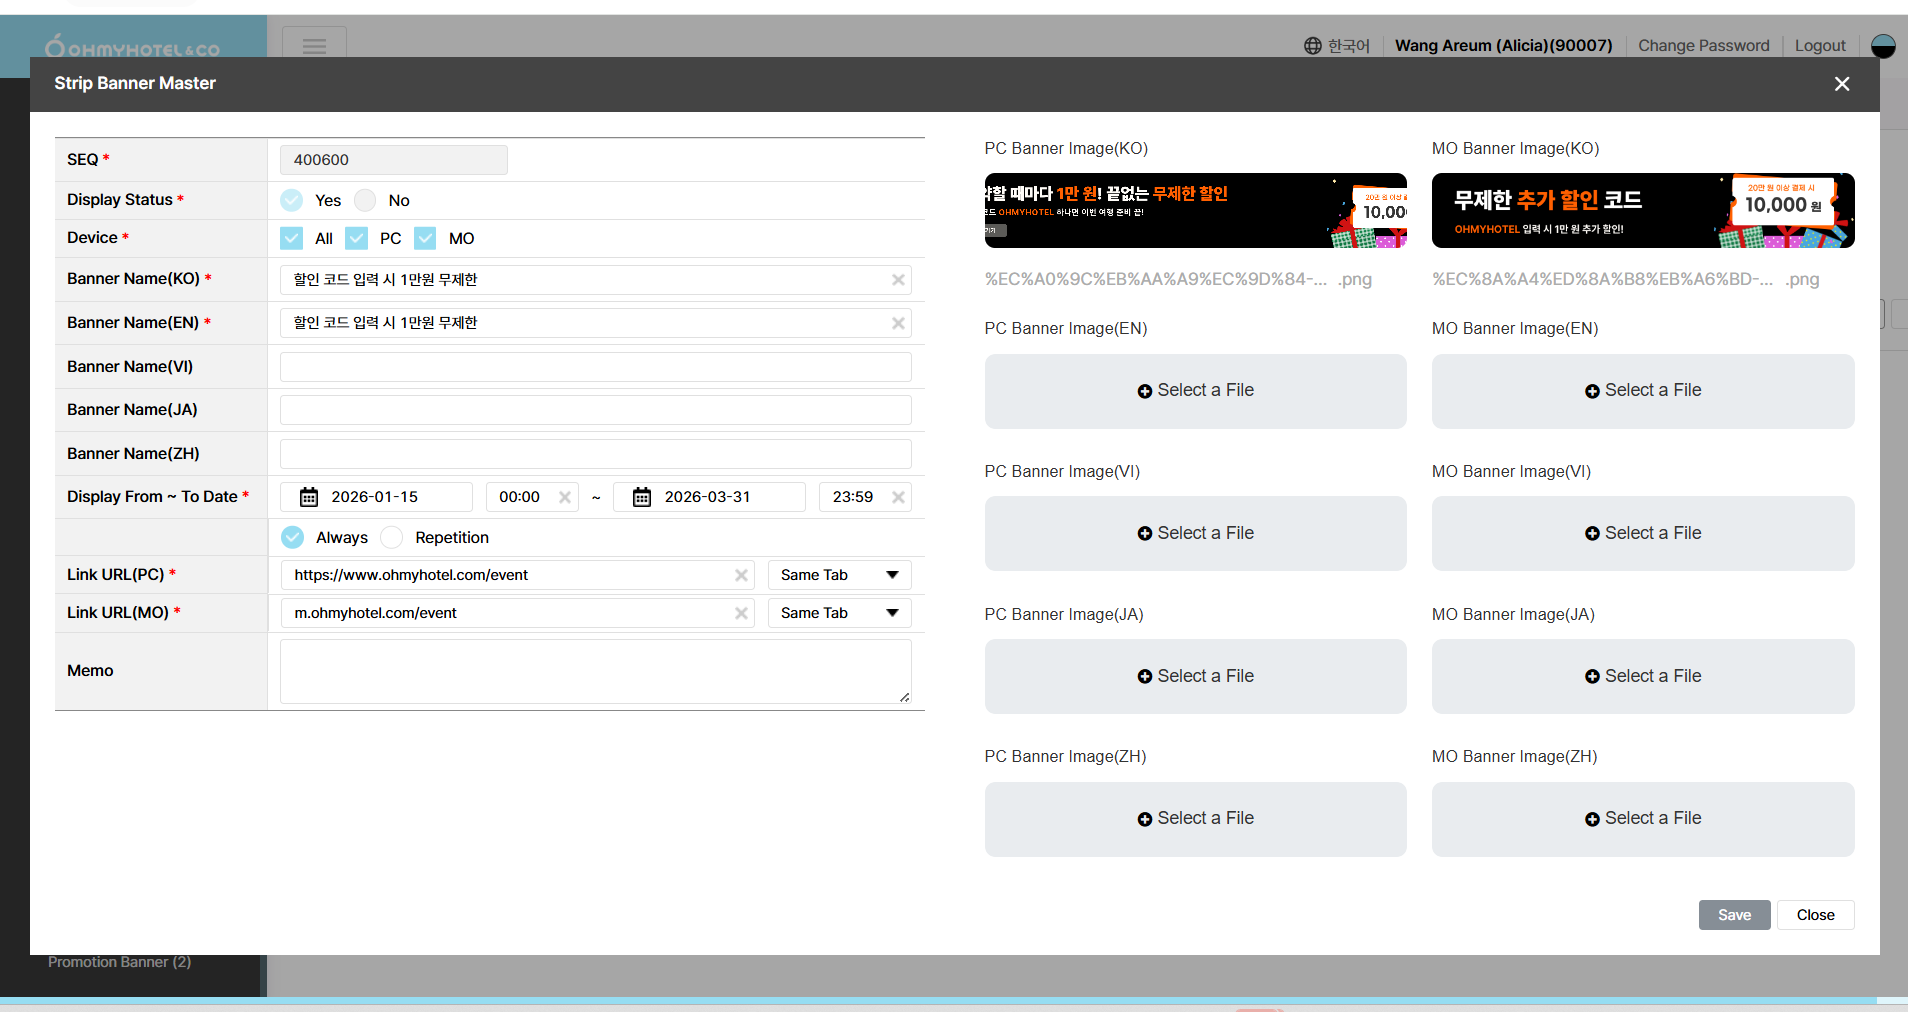Select a file for MO Banner Image(ZH)
This screenshot has height=1012, width=1908.
point(1643,819)
